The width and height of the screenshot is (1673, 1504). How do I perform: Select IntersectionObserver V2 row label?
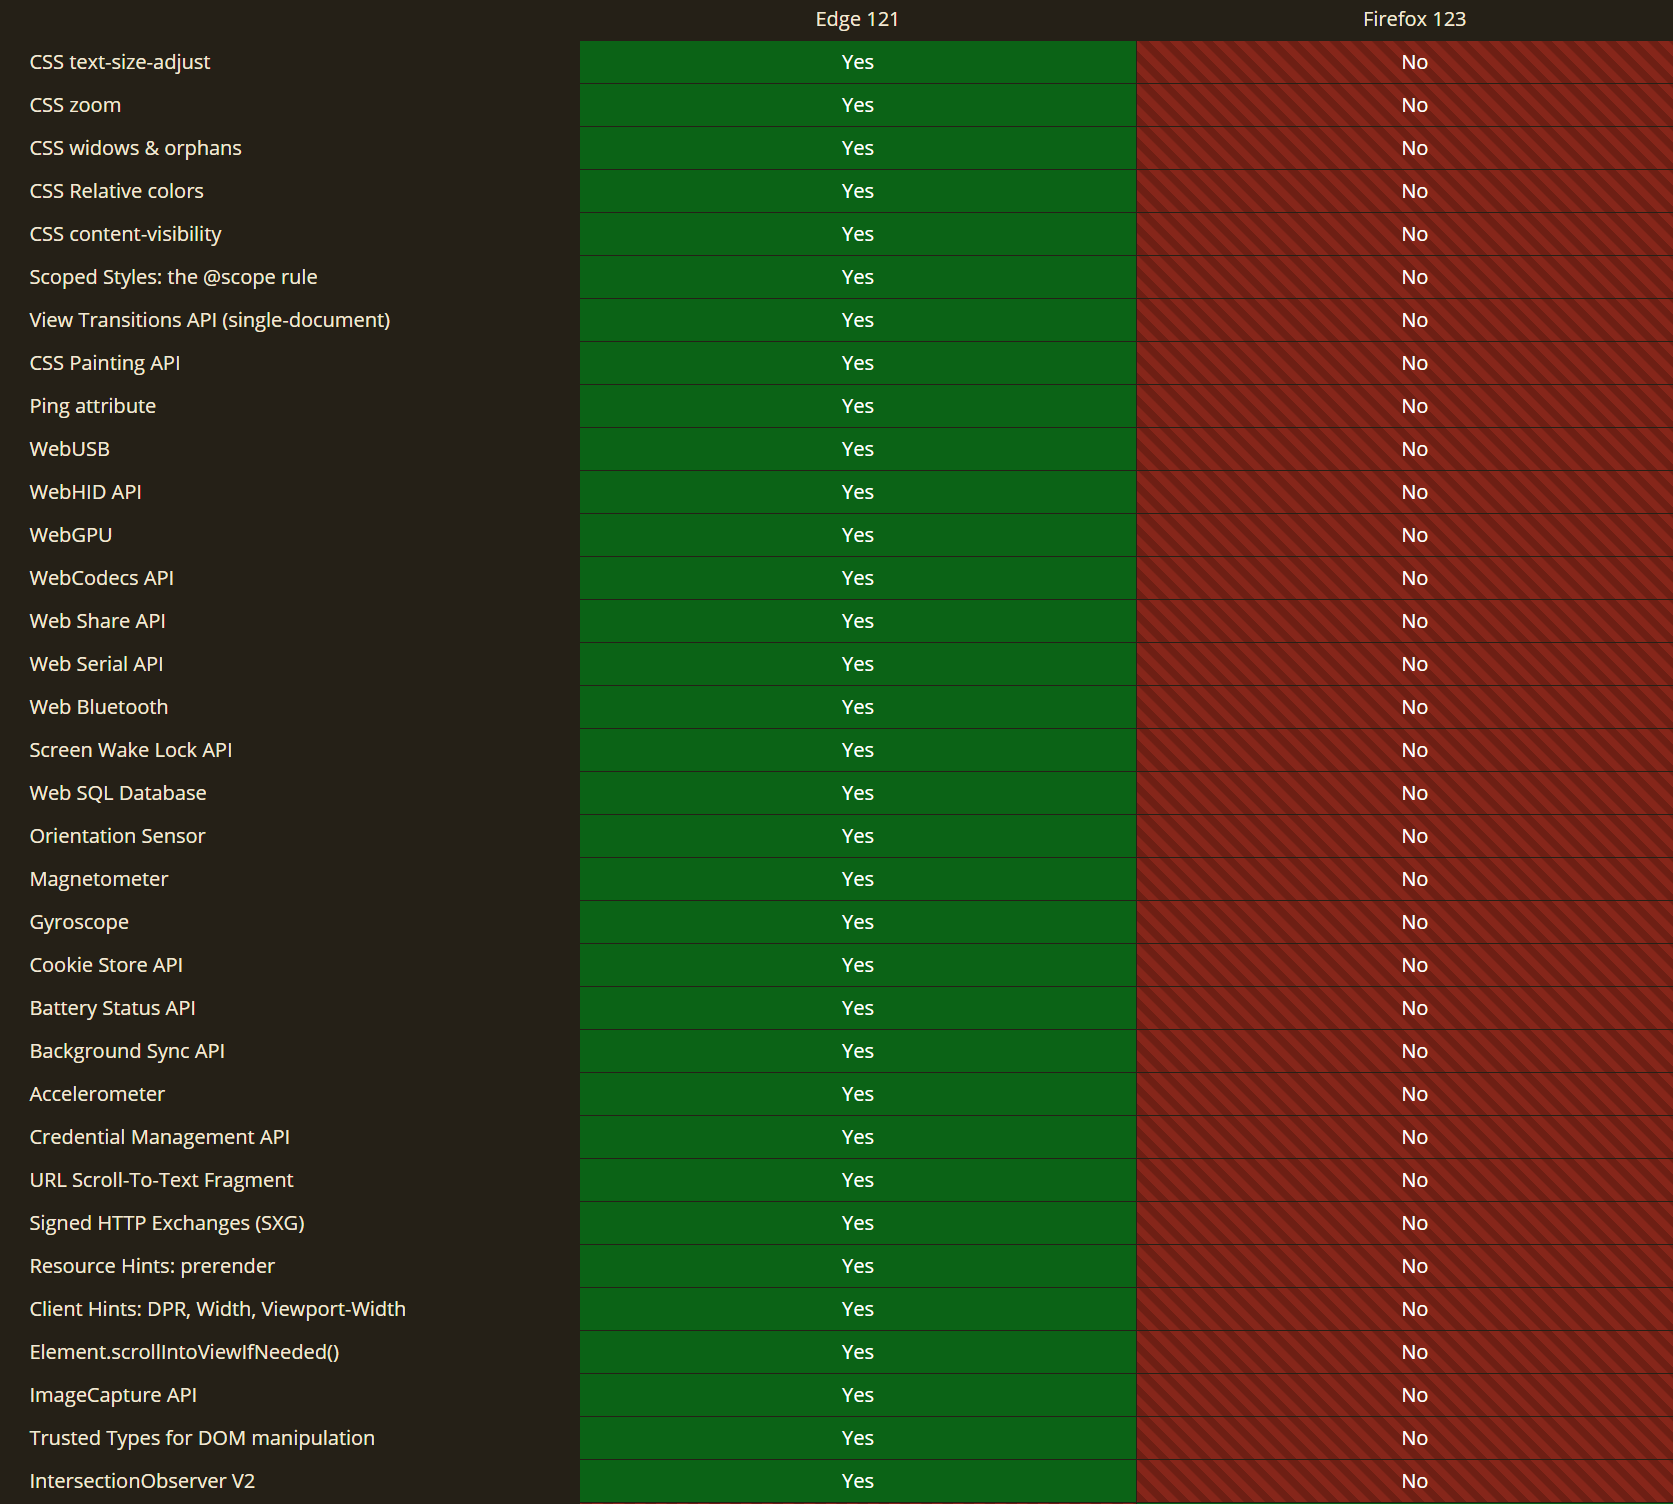pos(142,1481)
